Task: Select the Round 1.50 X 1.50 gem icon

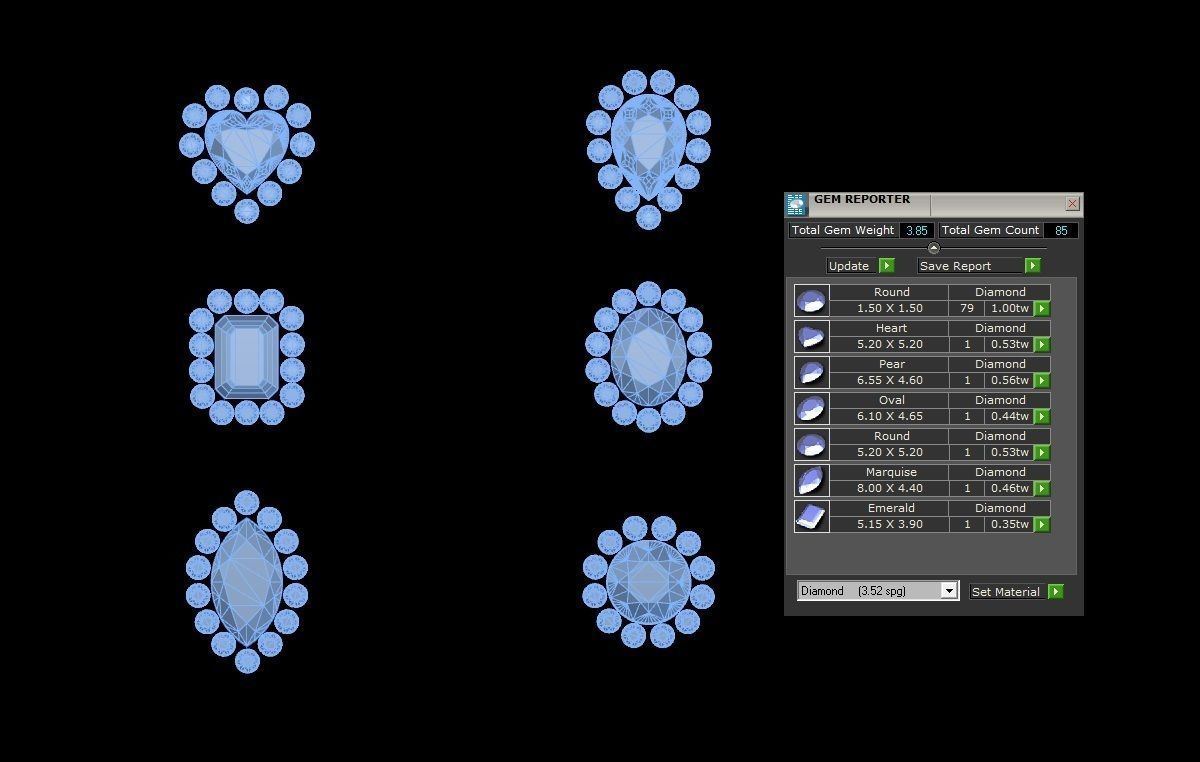Action: pyautogui.click(x=812, y=300)
